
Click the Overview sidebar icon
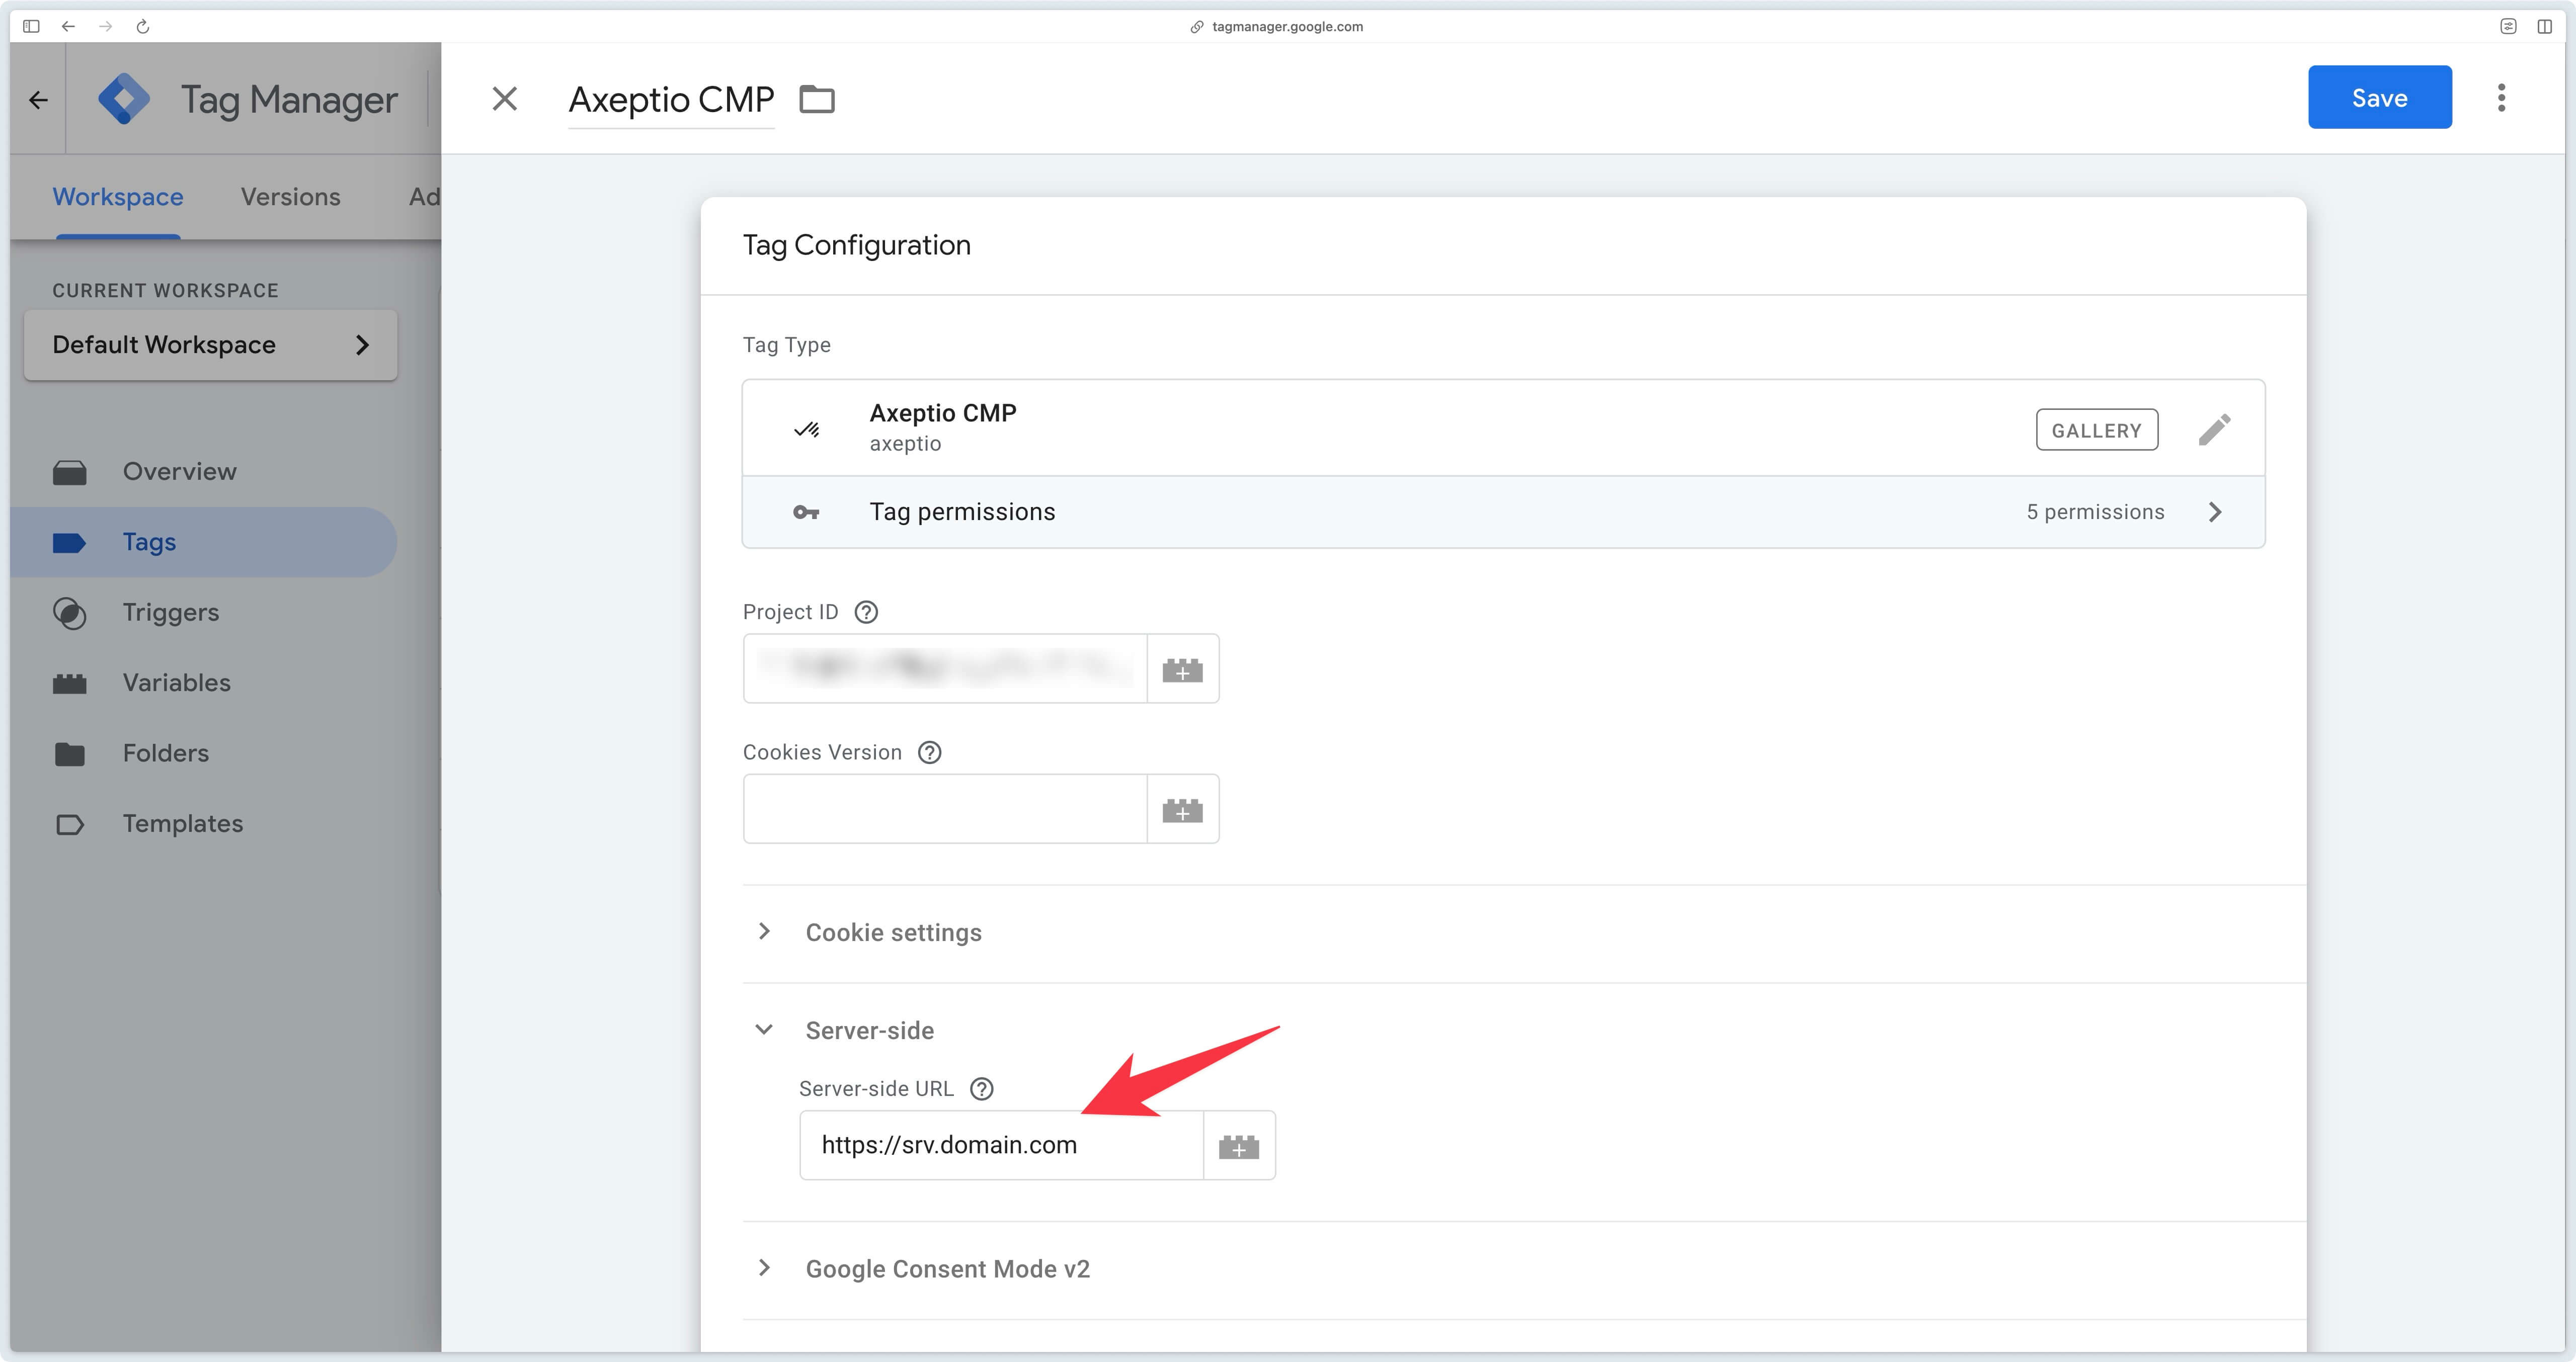pyautogui.click(x=69, y=472)
